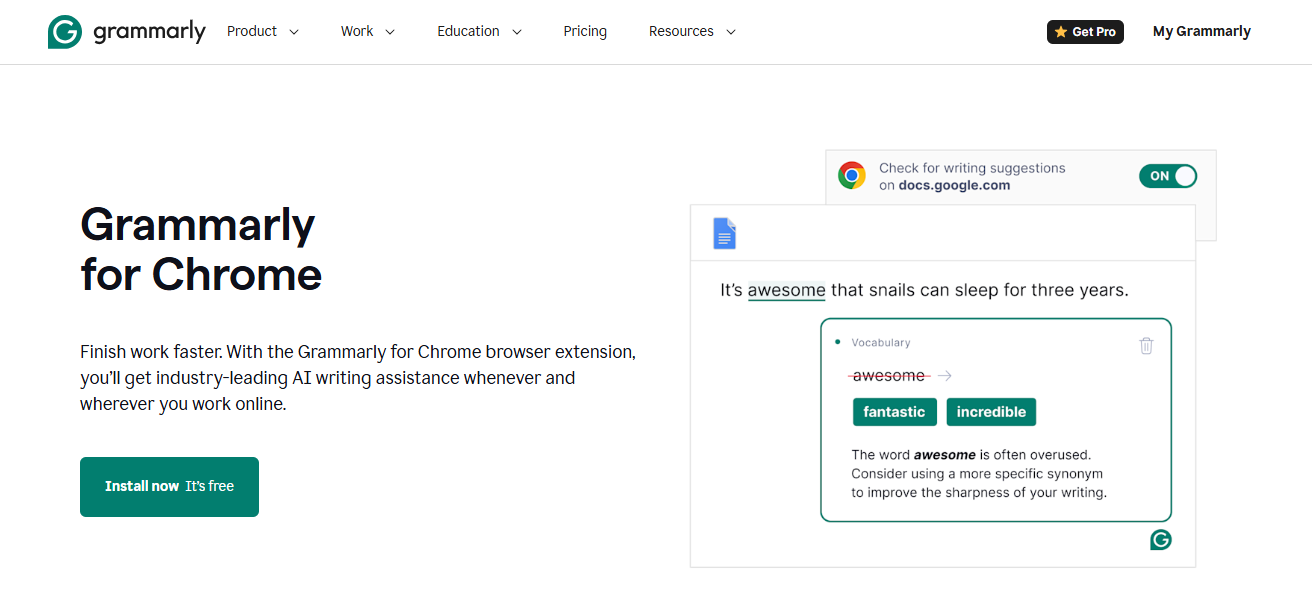This screenshot has width=1312, height=600.
Task: Turn off the ON writing suggestions switch
Action: (1168, 176)
